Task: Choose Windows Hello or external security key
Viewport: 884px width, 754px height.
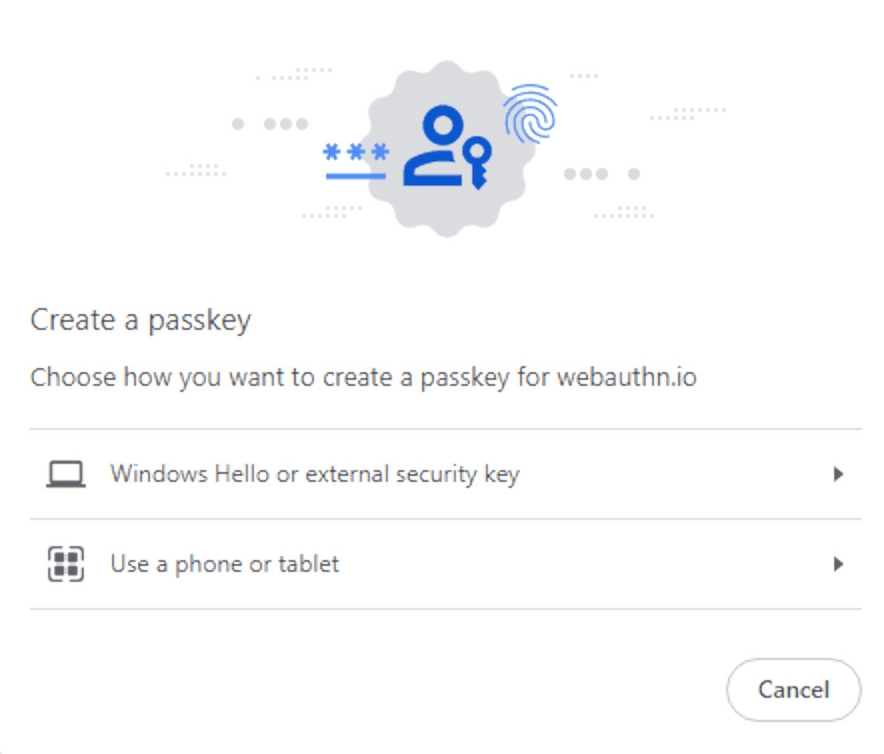Action: 446,474
